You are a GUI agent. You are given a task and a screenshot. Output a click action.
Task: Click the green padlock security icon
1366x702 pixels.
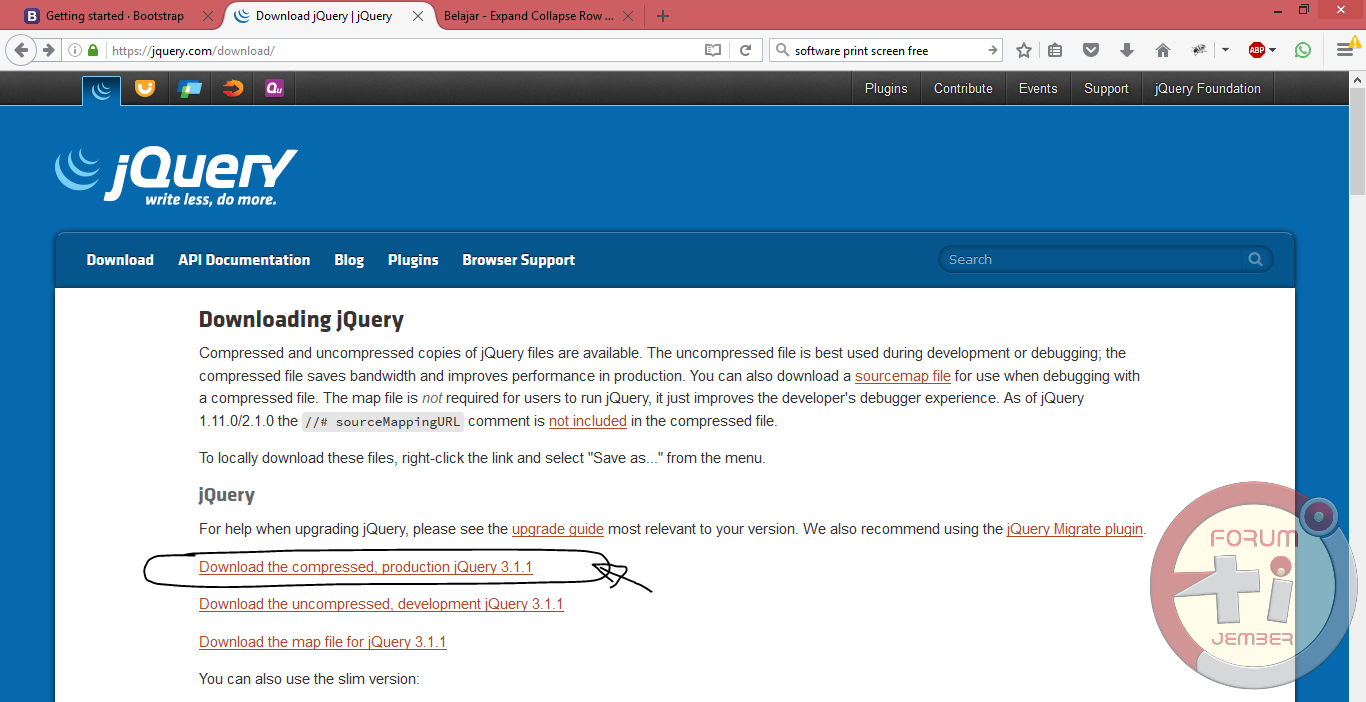[x=94, y=50]
